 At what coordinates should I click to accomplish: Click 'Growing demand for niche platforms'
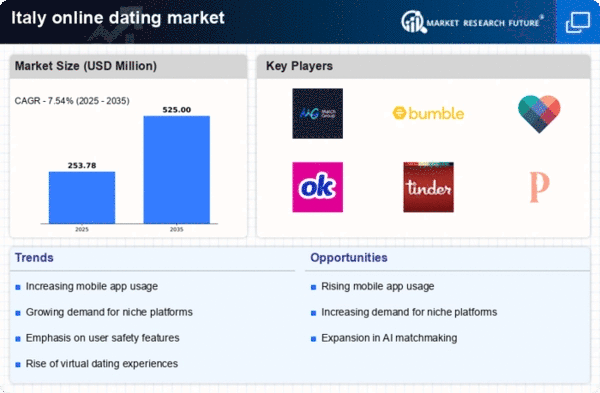109,312
